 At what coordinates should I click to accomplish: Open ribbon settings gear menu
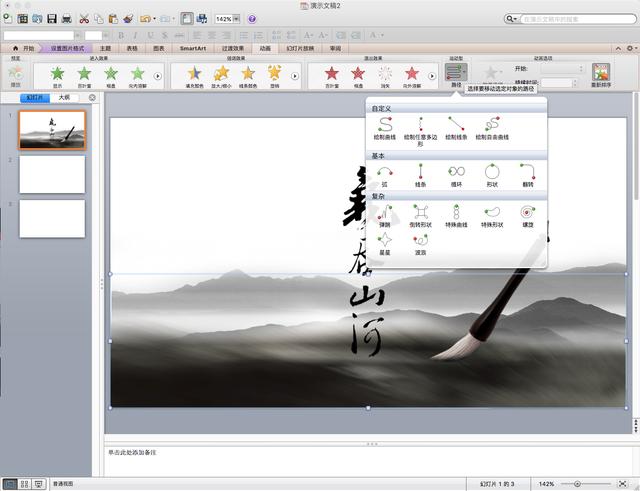(x=631, y=48)
